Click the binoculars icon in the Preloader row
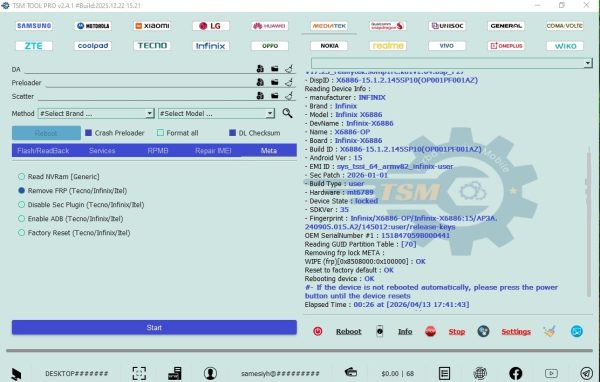The image size is (600, 382). pos(260,82)
